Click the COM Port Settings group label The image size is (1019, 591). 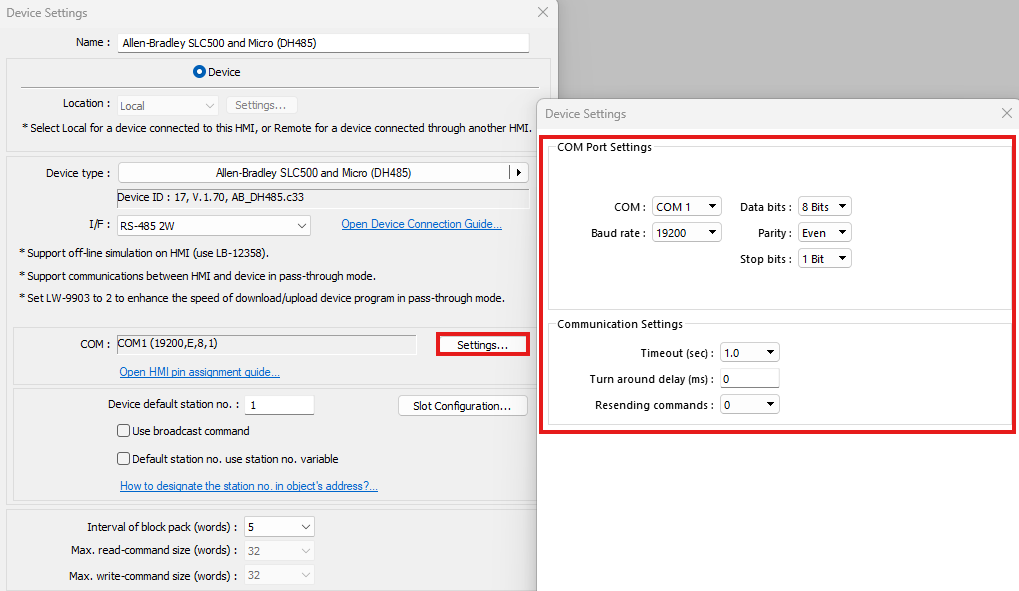click(604, 147)
